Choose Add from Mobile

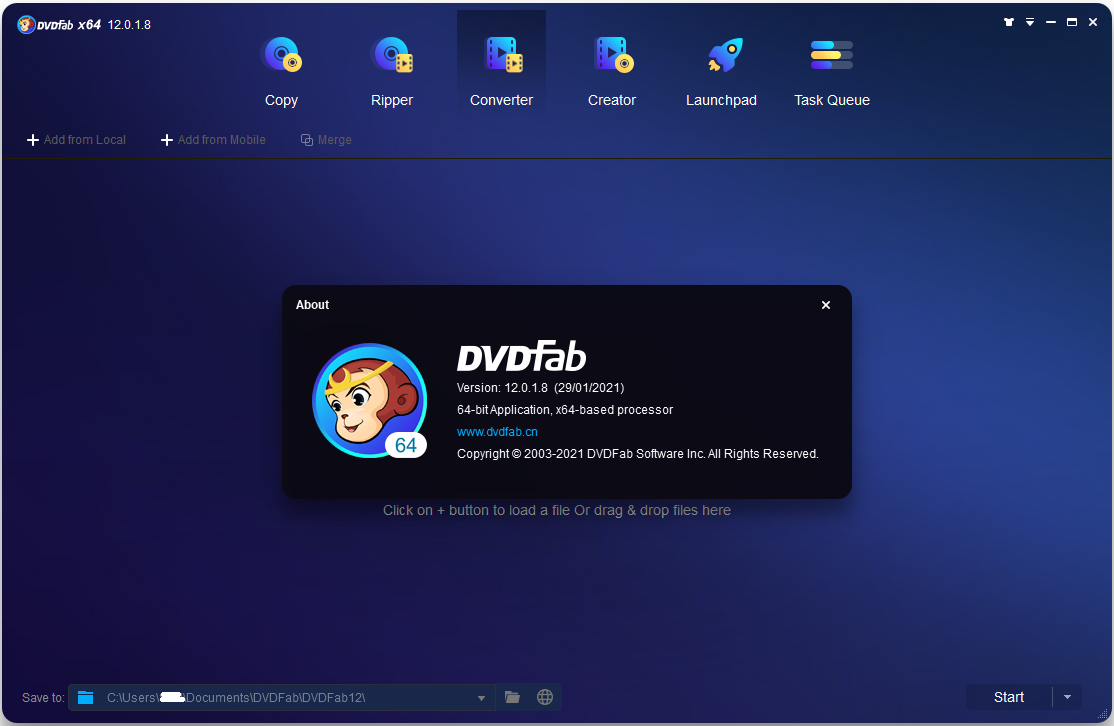tap(213, 140)
